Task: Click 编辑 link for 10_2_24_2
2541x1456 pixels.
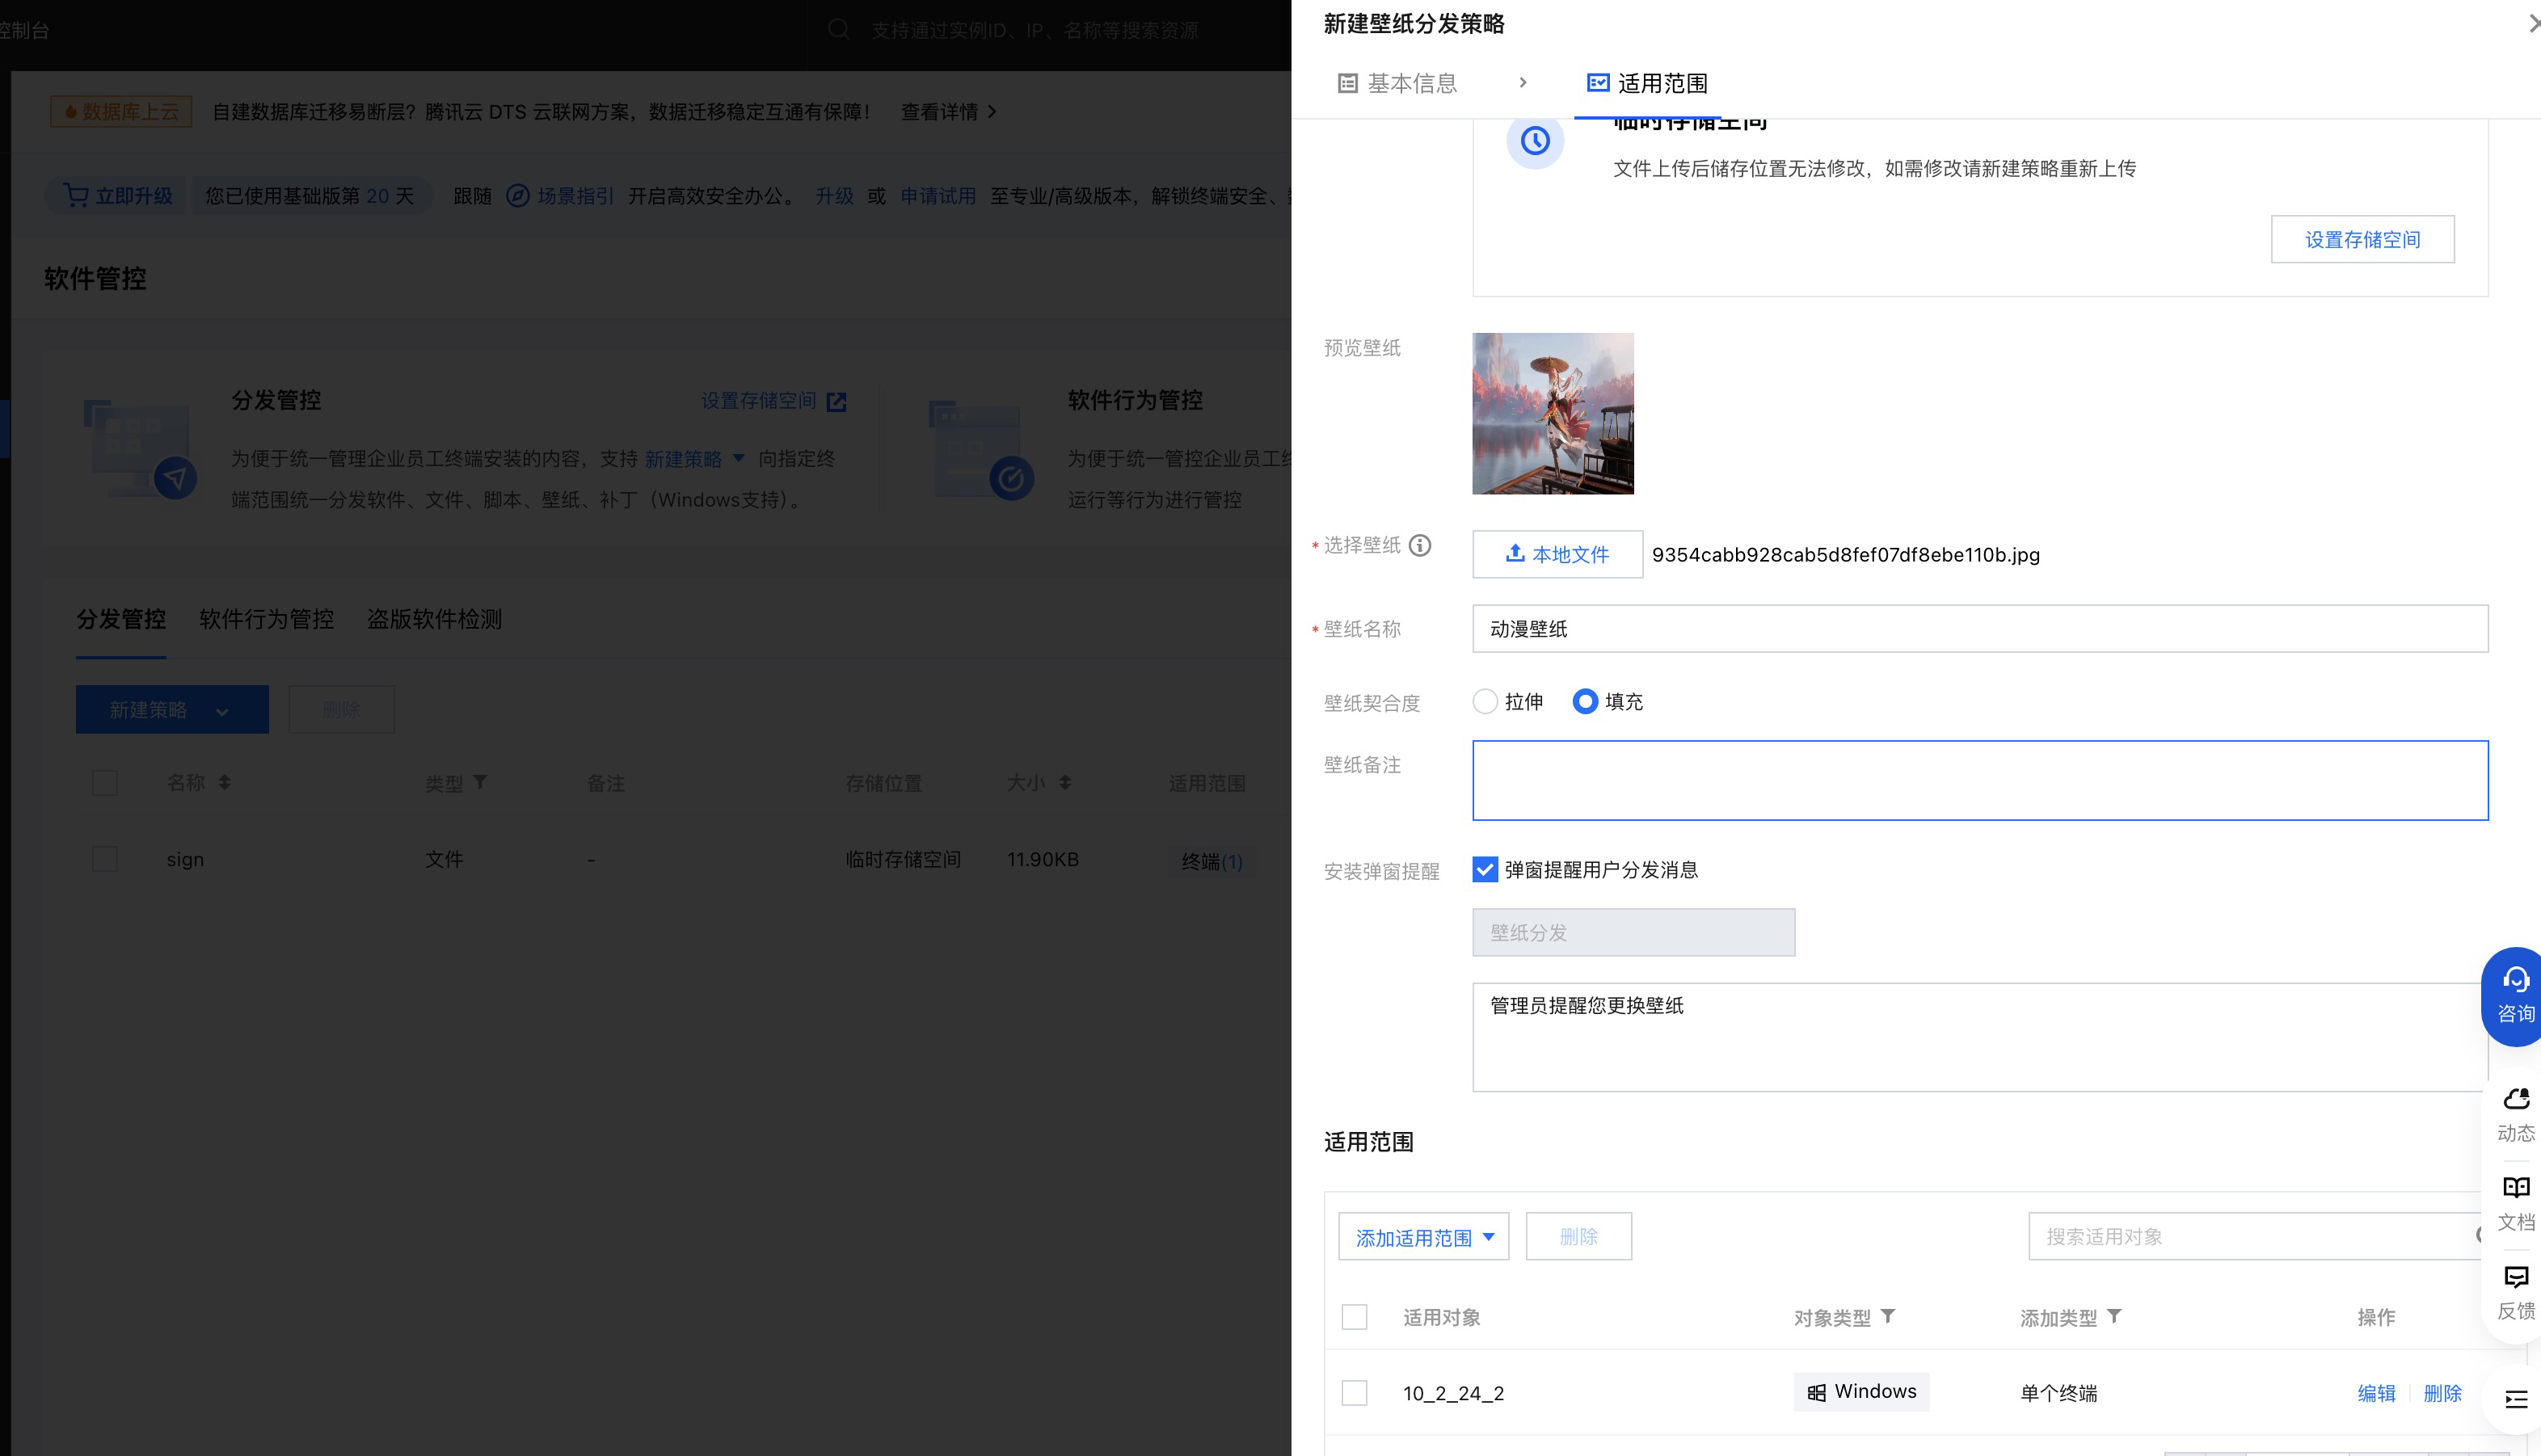Action: coord(2376,1393)
